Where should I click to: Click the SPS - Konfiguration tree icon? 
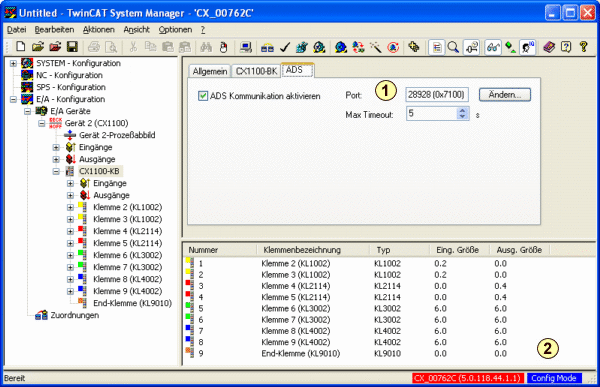click(27, 87)
